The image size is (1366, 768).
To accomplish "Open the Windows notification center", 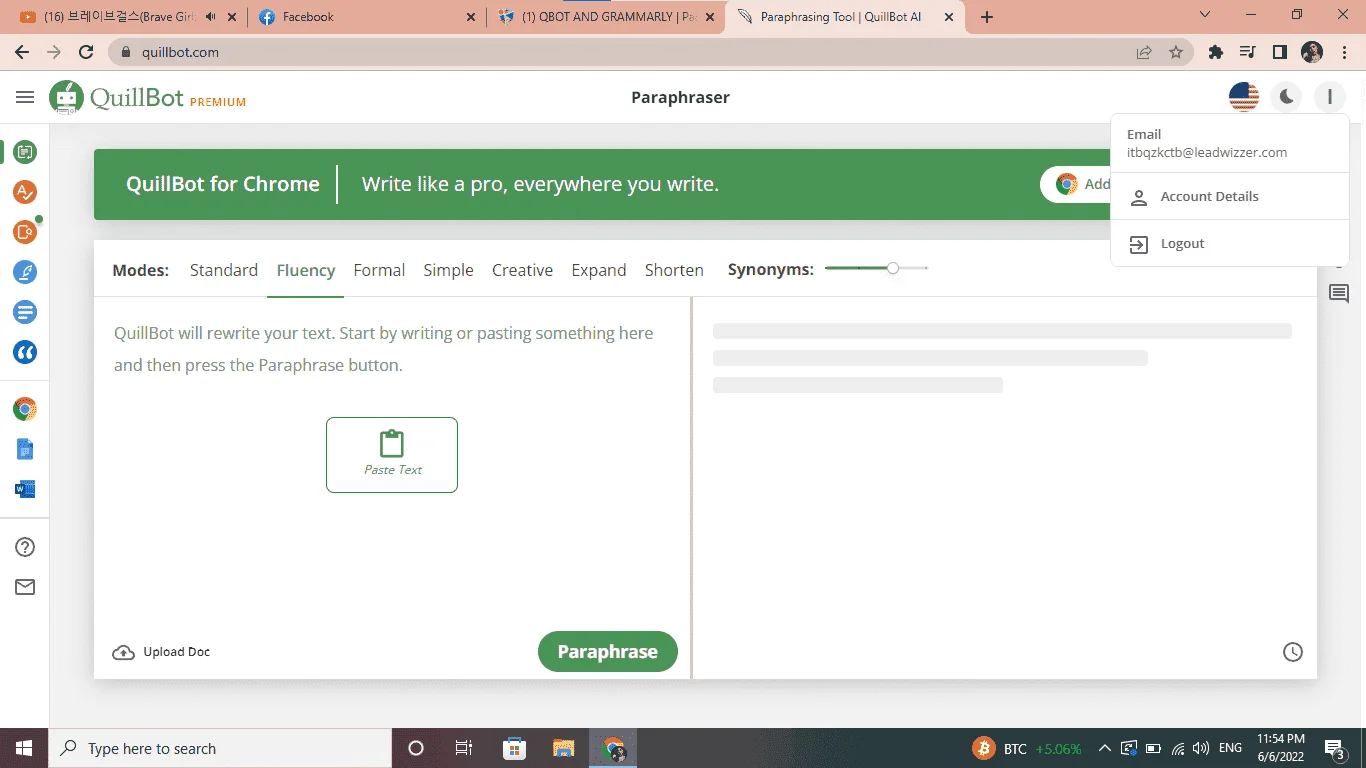I will [1334, 748].
